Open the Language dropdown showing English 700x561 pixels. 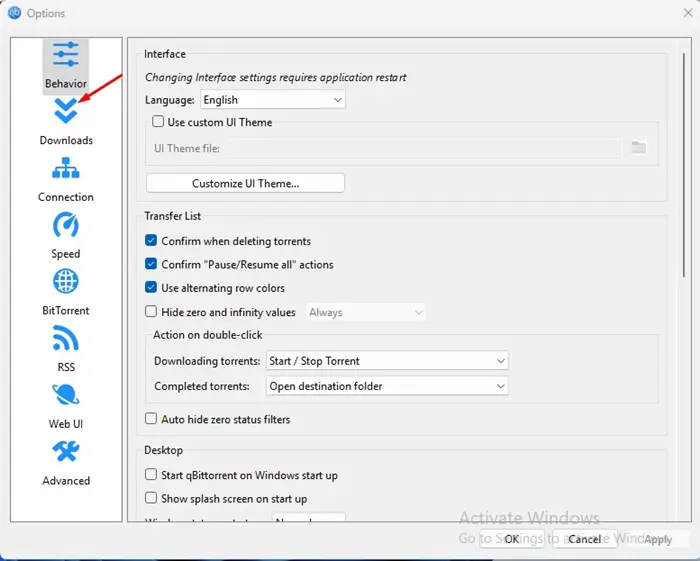tap(273, 100)
